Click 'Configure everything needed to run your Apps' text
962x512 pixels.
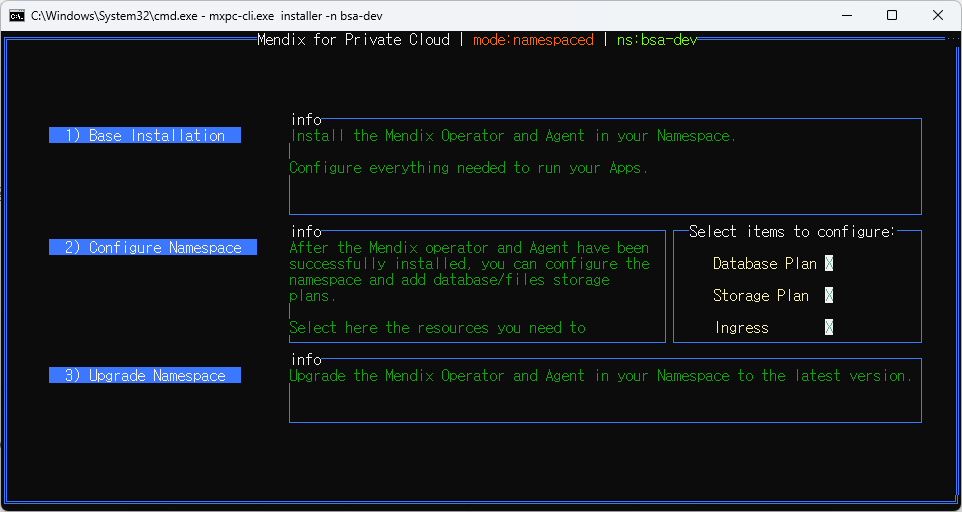(x=469, y=168)
